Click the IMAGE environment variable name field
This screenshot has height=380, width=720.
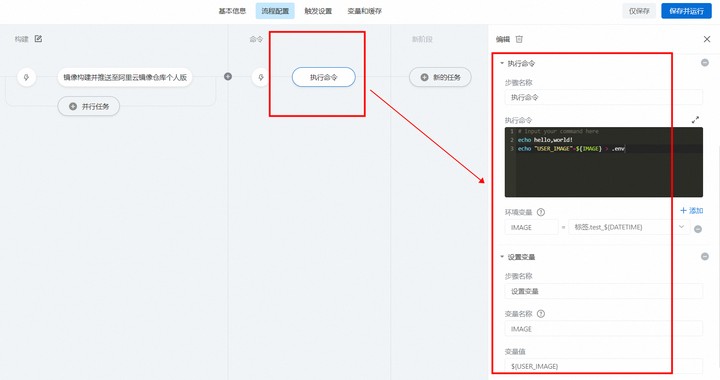pos(531,227)
